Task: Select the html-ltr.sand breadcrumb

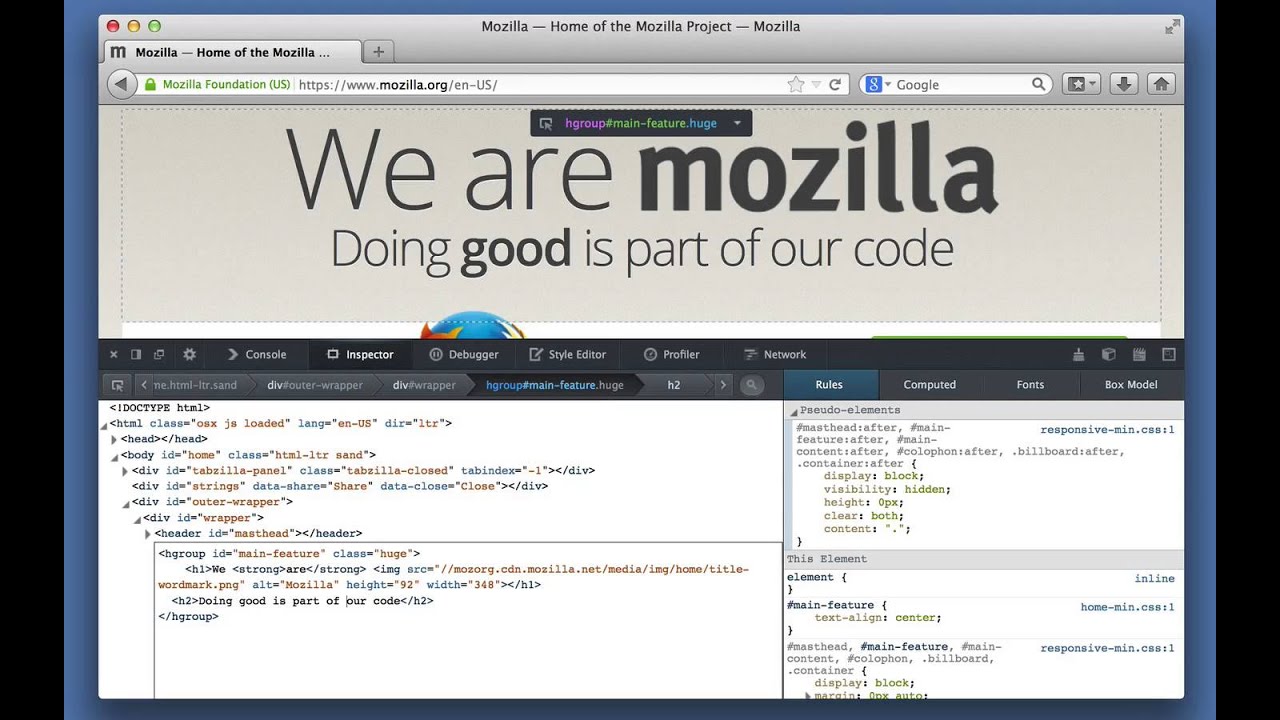Action: coord(196,385)
